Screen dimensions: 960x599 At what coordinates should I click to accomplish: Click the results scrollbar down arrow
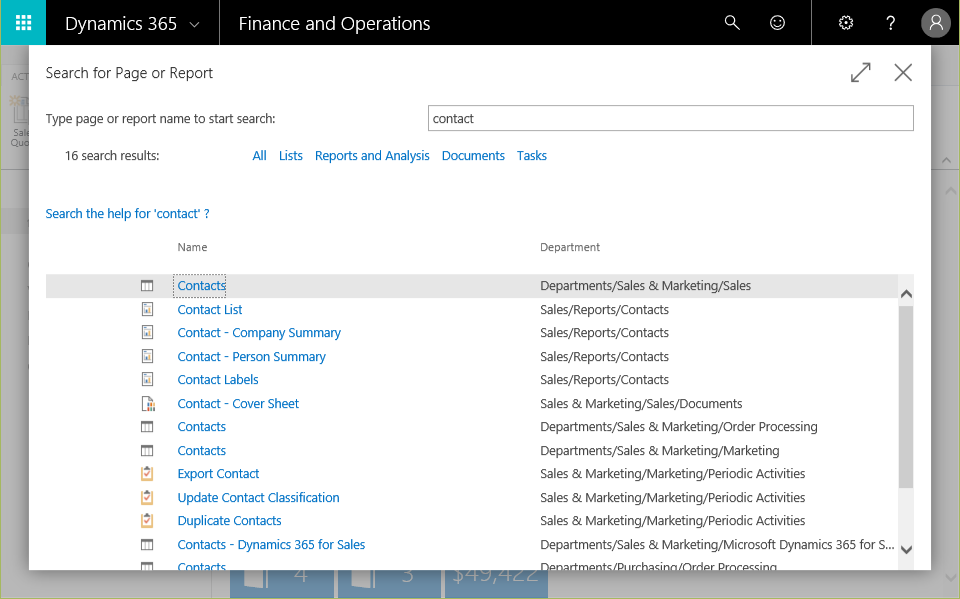(907, 549)
